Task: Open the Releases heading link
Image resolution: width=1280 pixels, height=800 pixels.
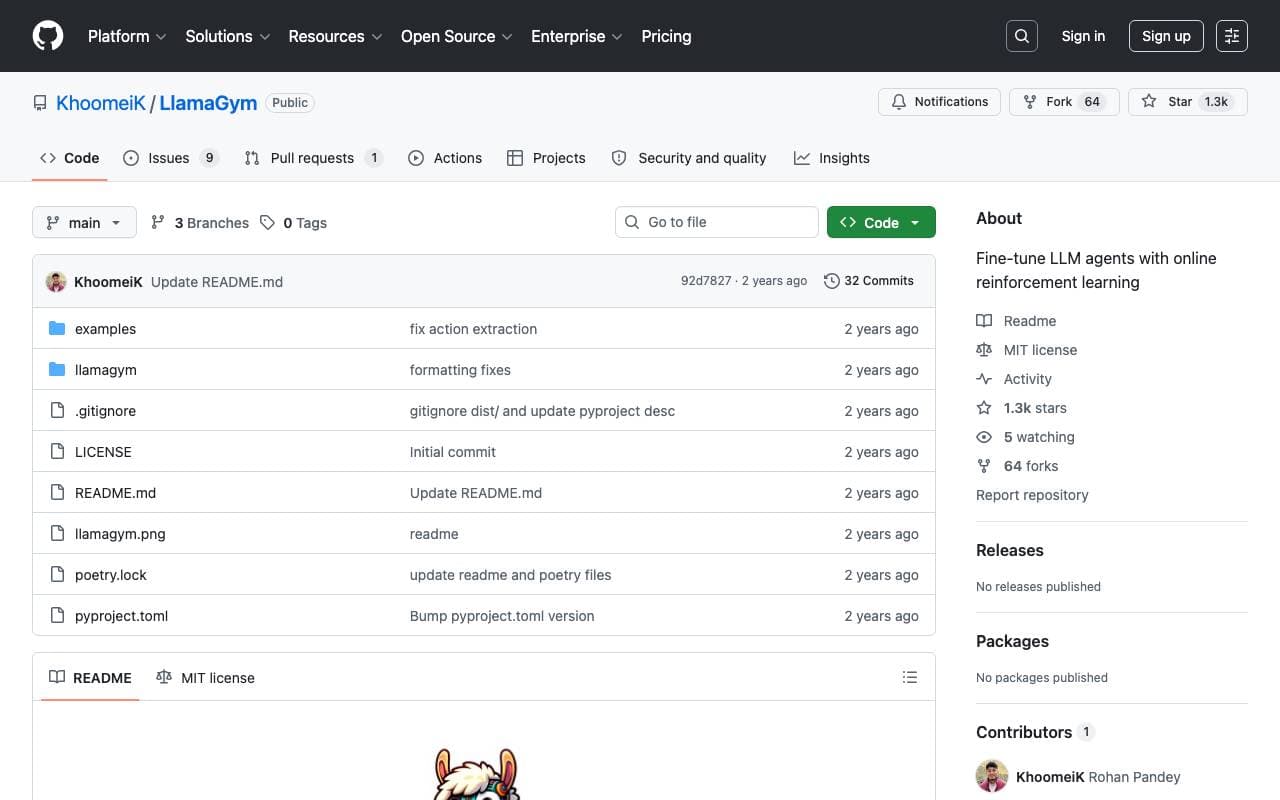Action: point(1010,550)
